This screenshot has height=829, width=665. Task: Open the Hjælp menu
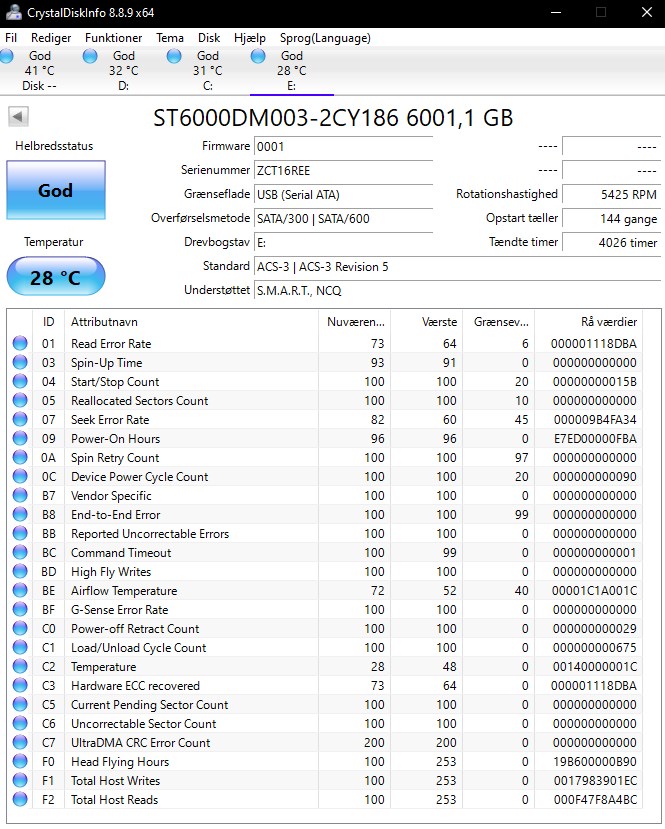[x=250, y=38]
